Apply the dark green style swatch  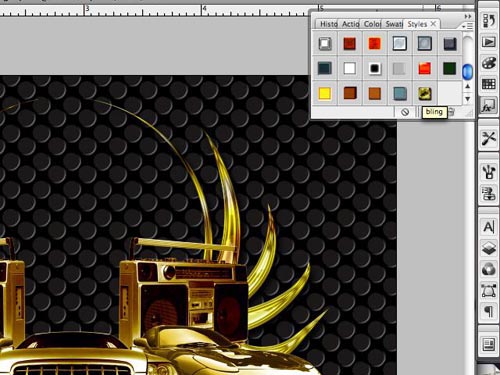coord(450,68)
